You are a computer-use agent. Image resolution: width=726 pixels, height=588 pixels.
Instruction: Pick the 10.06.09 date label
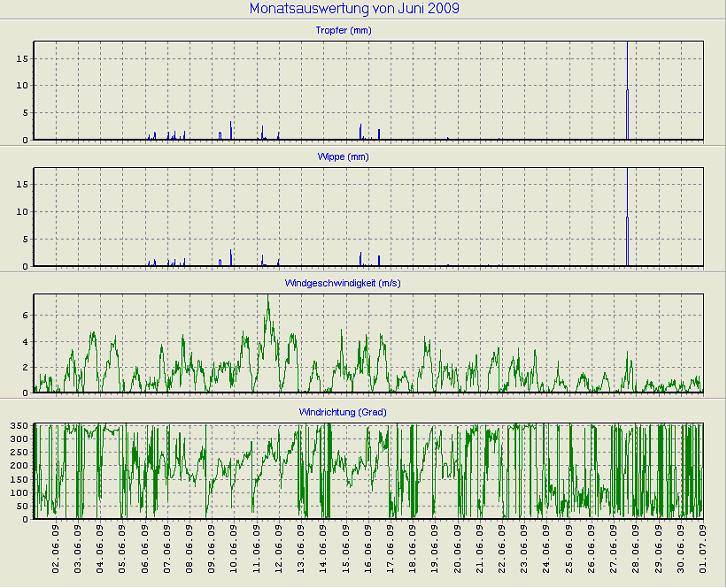click(235, 552)
